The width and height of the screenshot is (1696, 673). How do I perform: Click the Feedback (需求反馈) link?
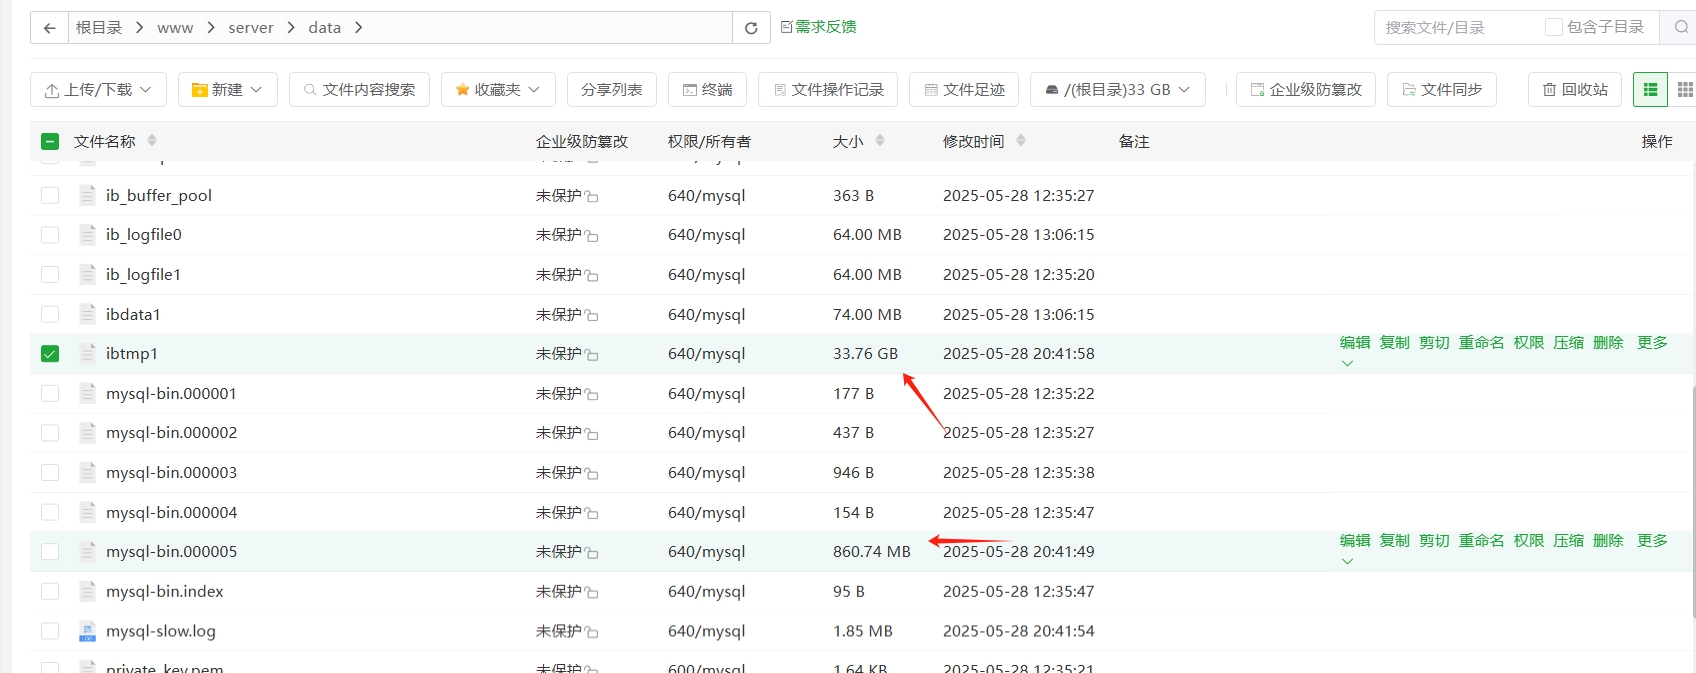pyautogui.click(x=818, y=27)
